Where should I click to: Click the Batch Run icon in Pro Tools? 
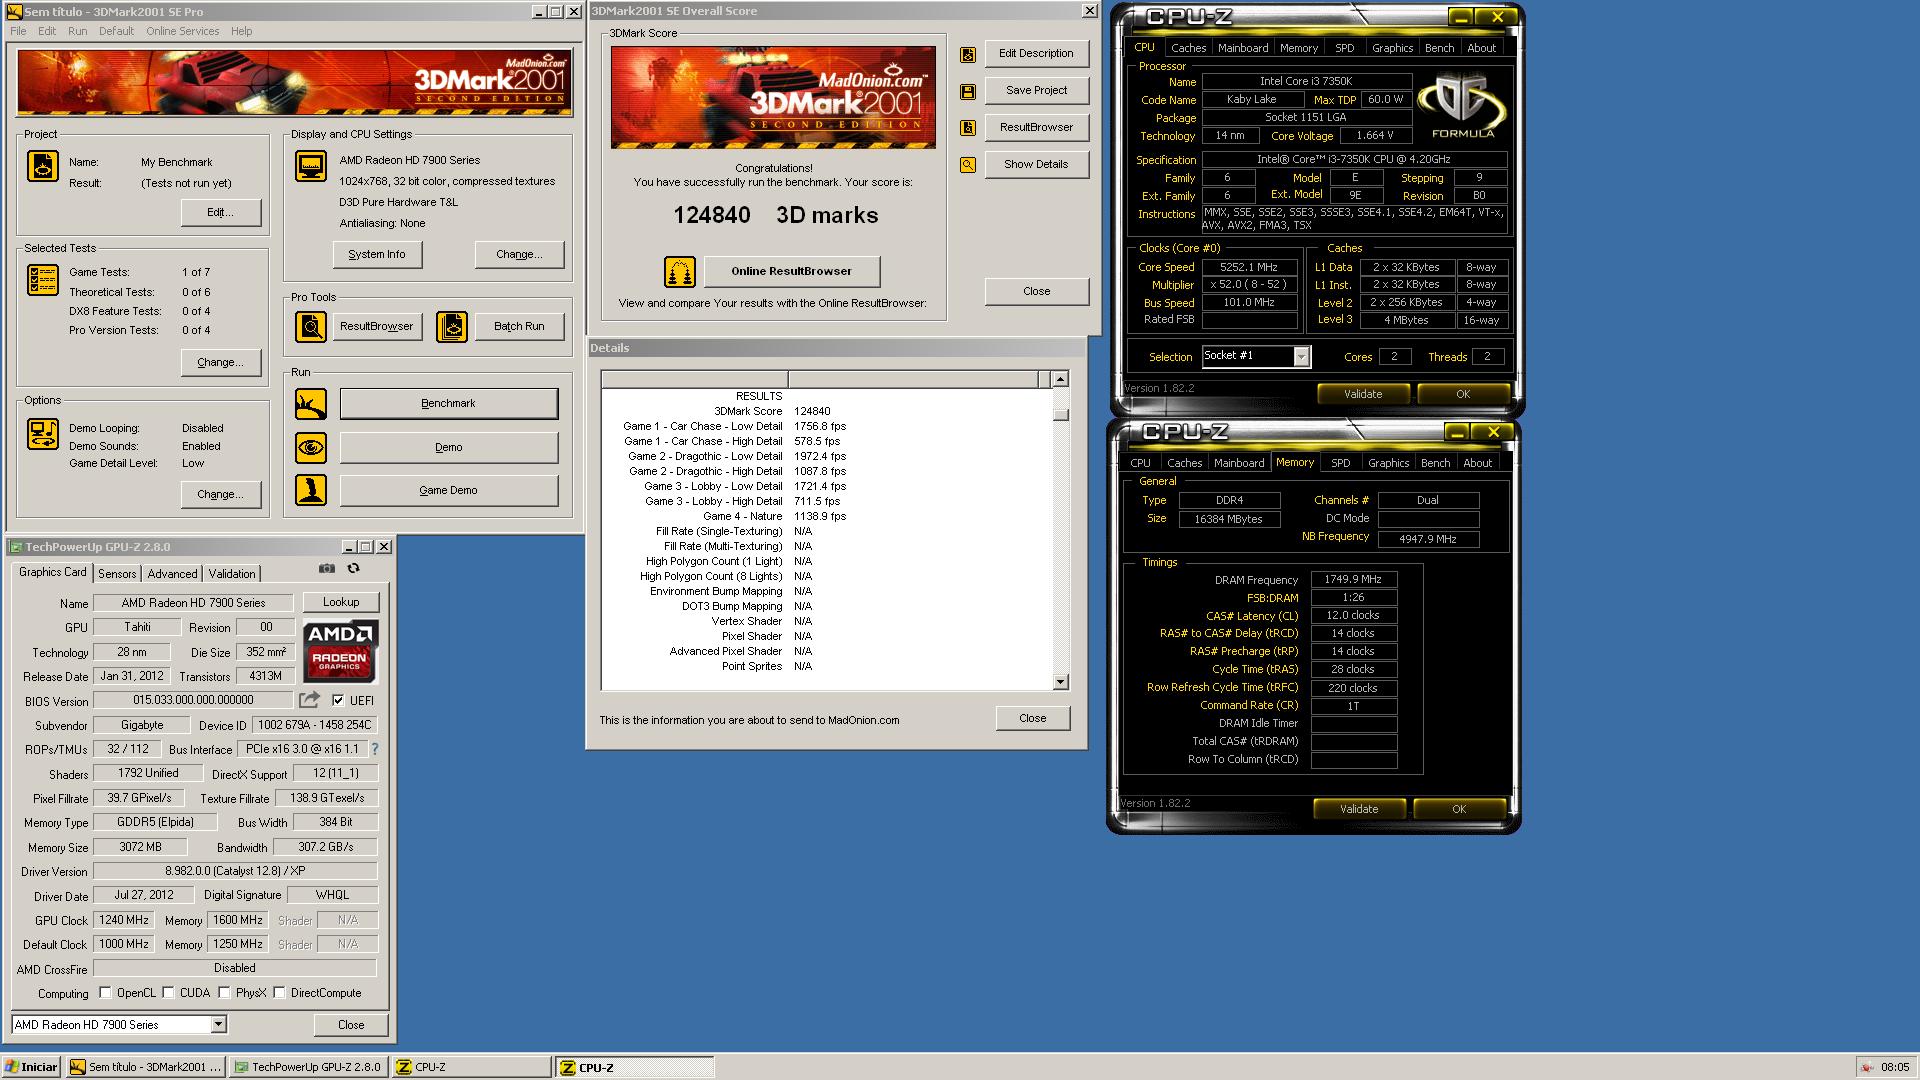pyautogui.click(x=452, y=326)
